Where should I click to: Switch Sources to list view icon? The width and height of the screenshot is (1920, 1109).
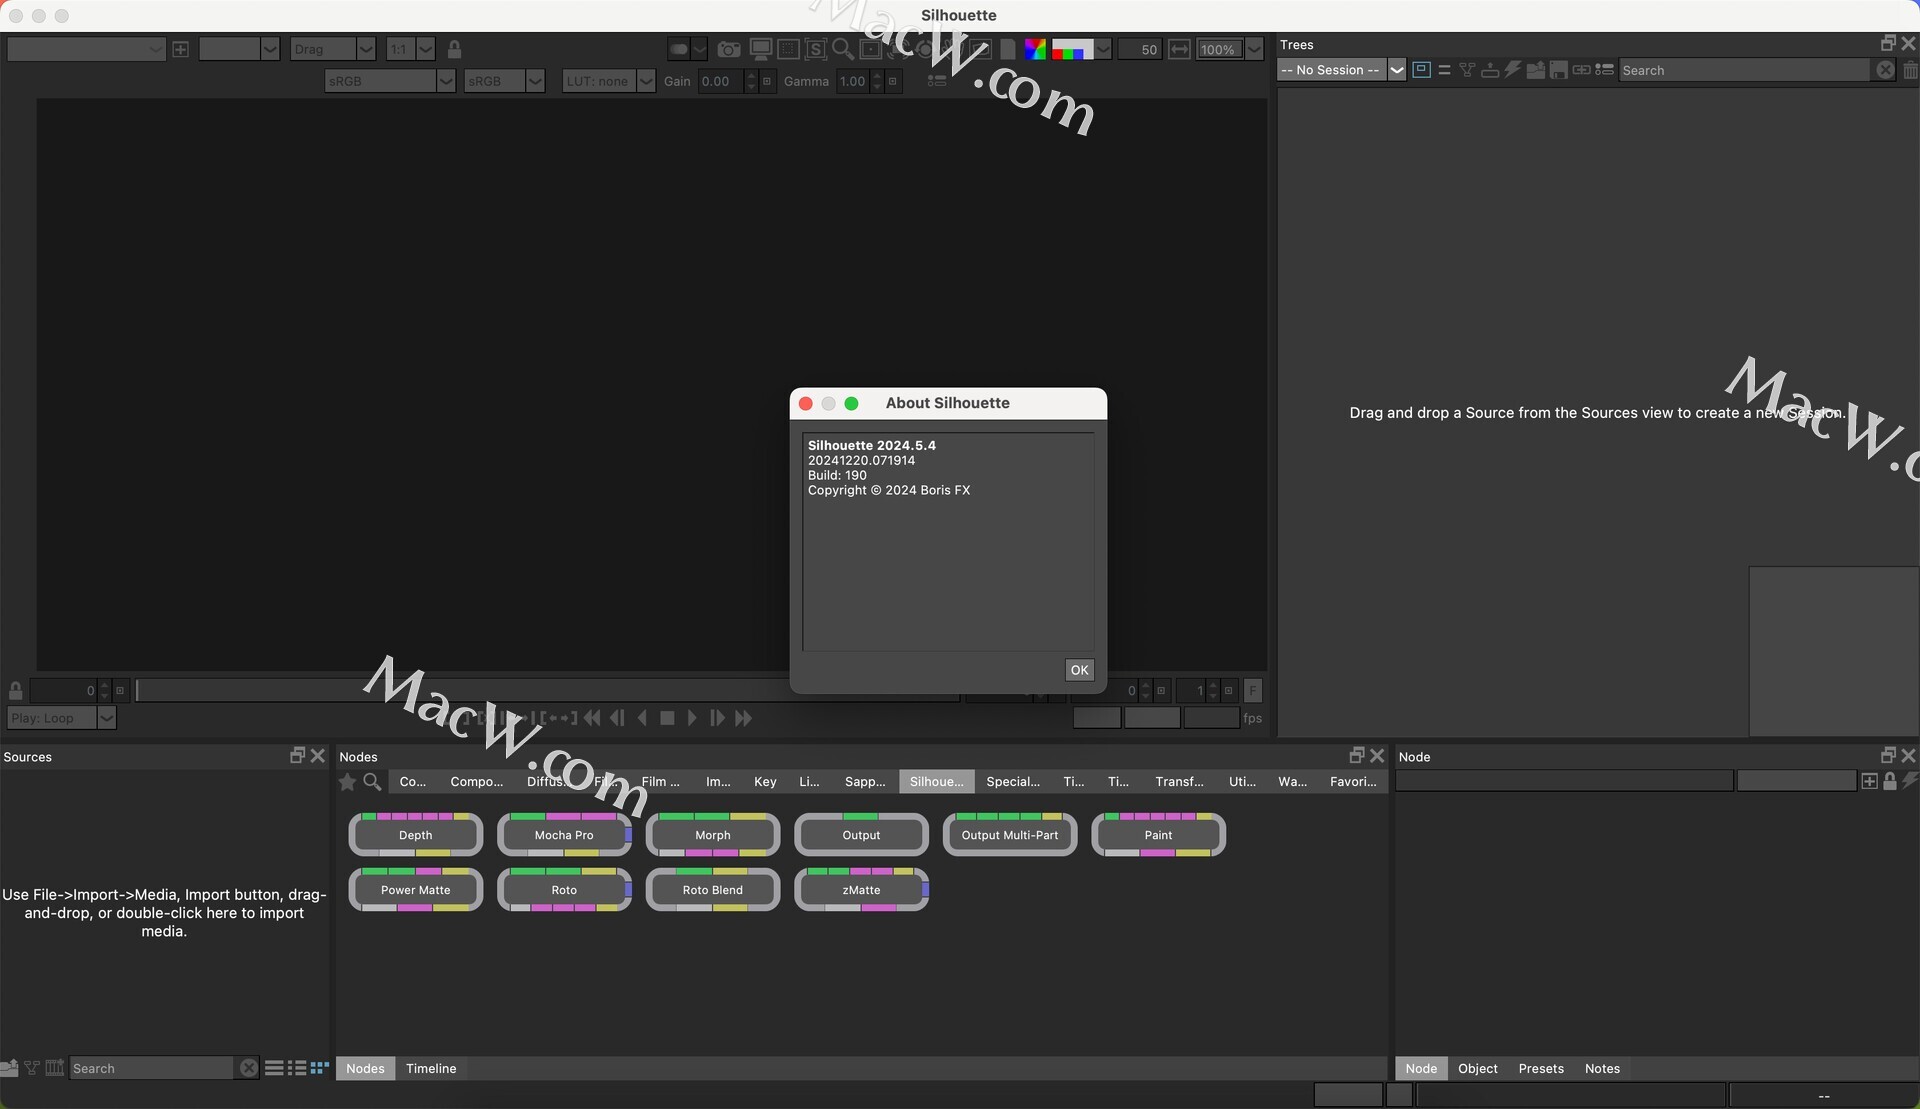pos(274,1068)
